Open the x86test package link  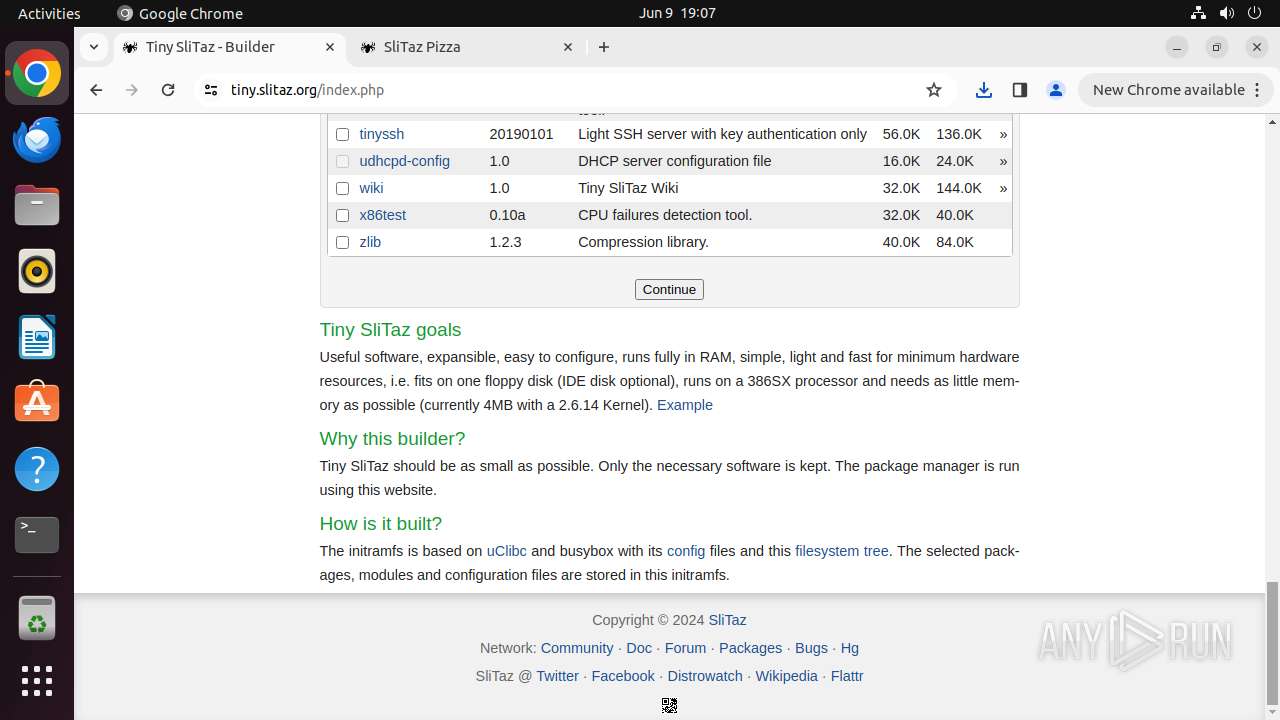coord(383,215)
